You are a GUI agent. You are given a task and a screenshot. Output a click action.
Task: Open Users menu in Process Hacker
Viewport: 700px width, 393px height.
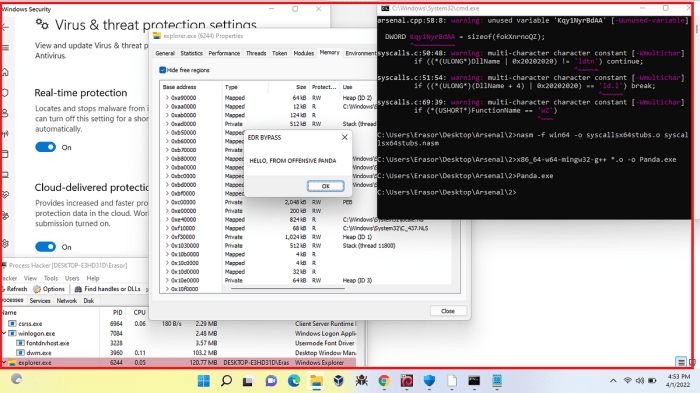72,278
